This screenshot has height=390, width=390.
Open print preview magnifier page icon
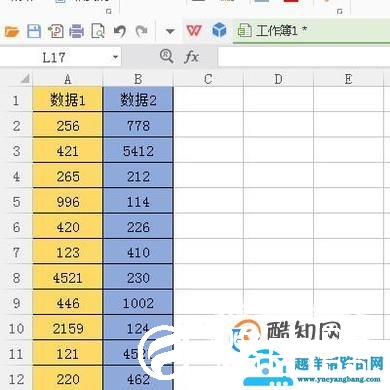click(98, 31)
